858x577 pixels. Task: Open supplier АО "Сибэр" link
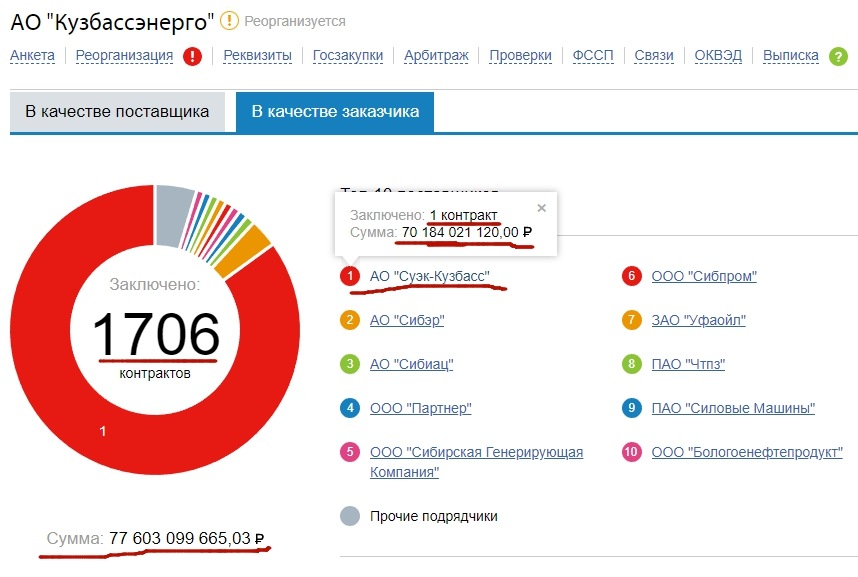407,320
